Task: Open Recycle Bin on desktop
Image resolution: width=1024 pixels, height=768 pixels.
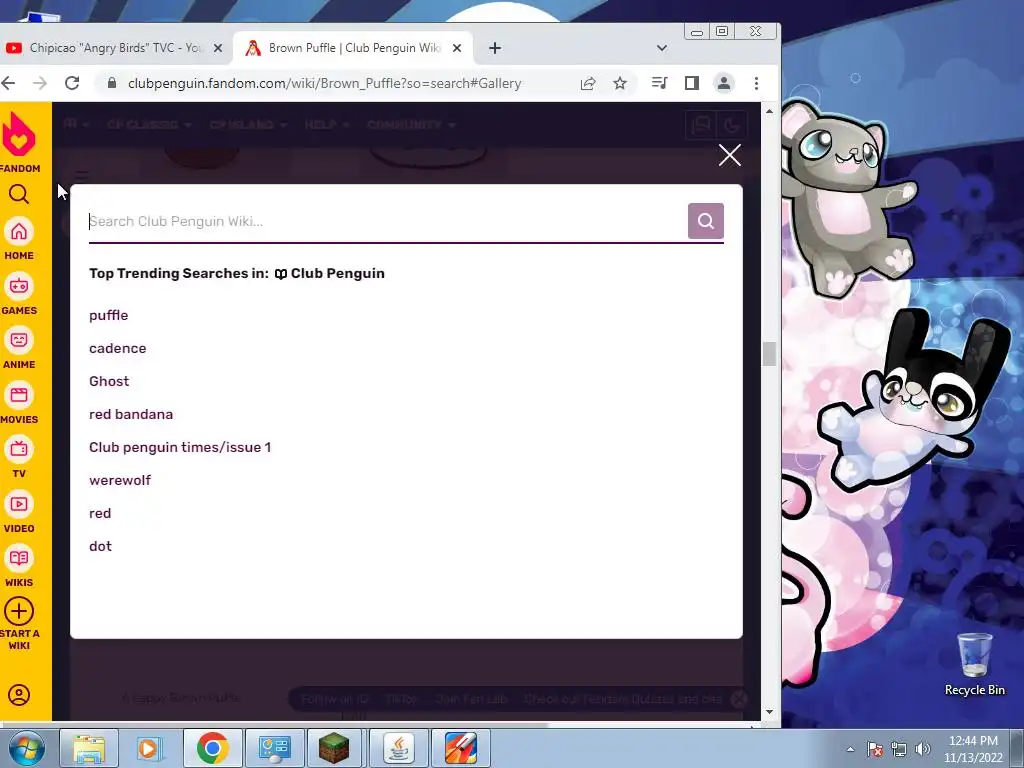Action: (974, 665)
